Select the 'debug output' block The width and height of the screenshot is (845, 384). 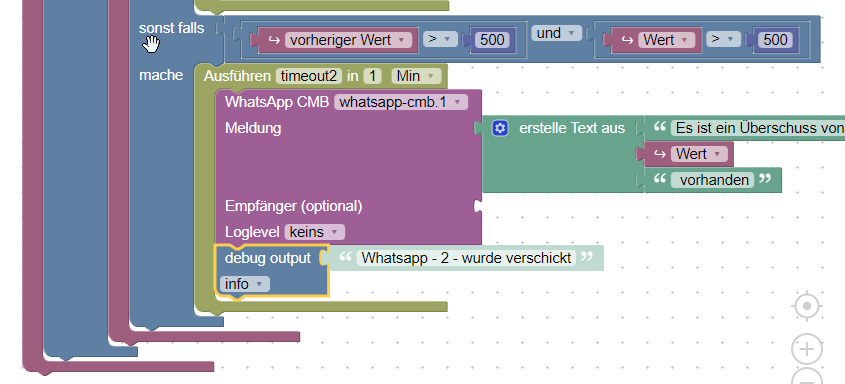(268, 259)
